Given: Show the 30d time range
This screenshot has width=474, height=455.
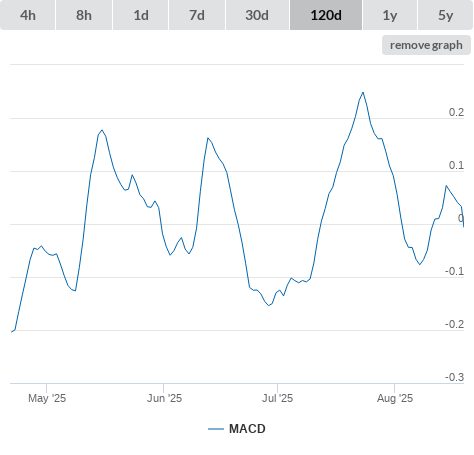Looking at the screenshot, I should point(257,15).
